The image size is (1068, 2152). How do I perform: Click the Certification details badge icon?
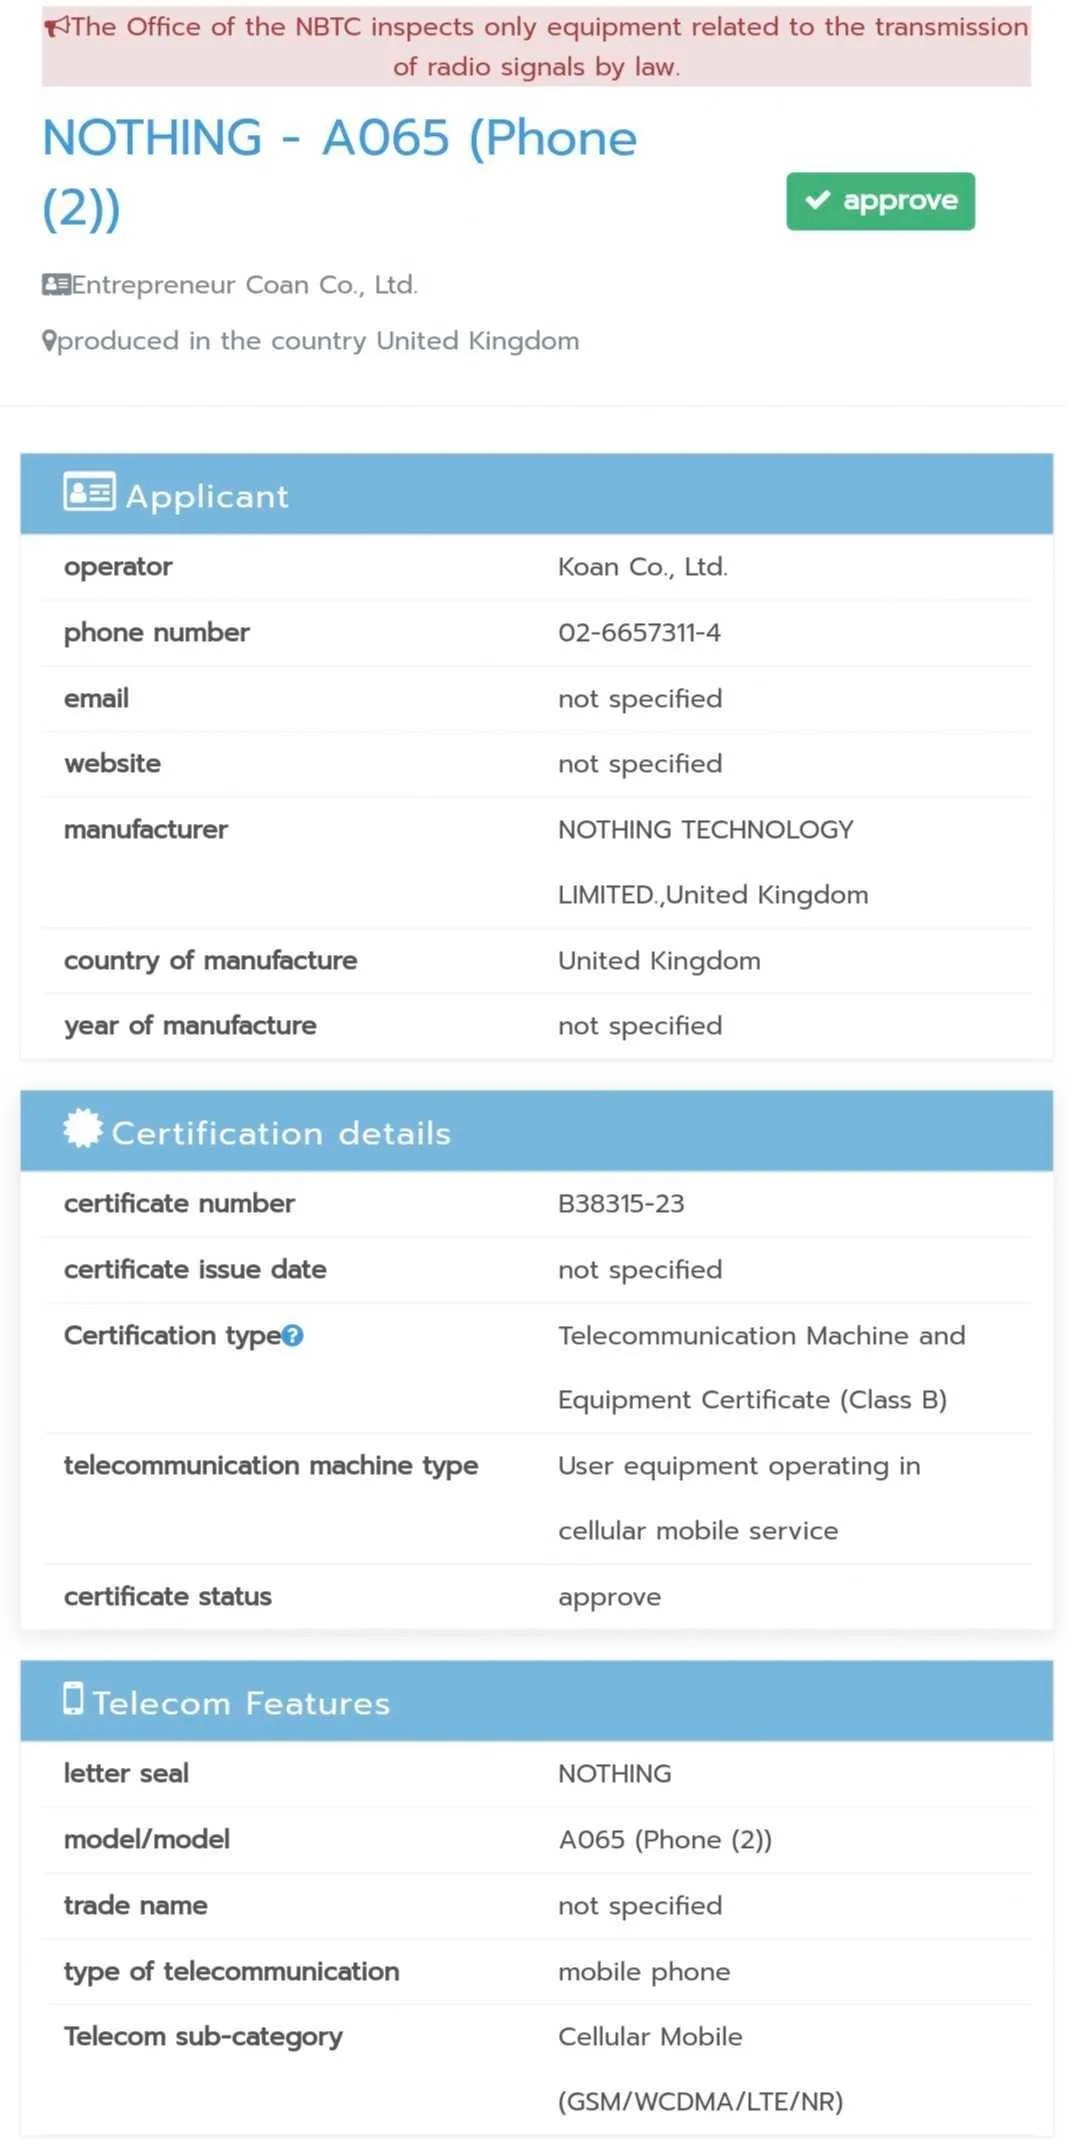[82, 1130]
